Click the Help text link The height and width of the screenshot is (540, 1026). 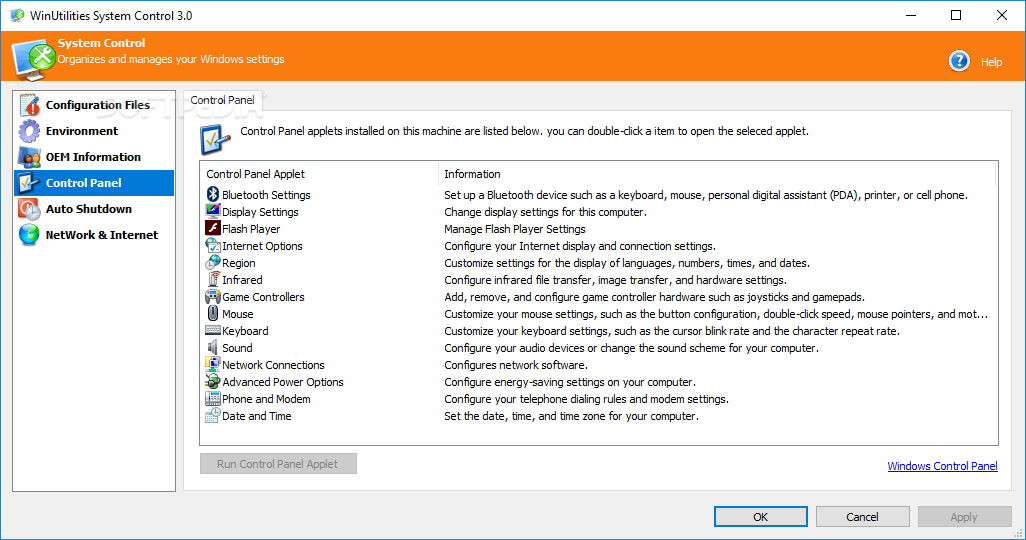pyautogui.click(x=991, y=62)
